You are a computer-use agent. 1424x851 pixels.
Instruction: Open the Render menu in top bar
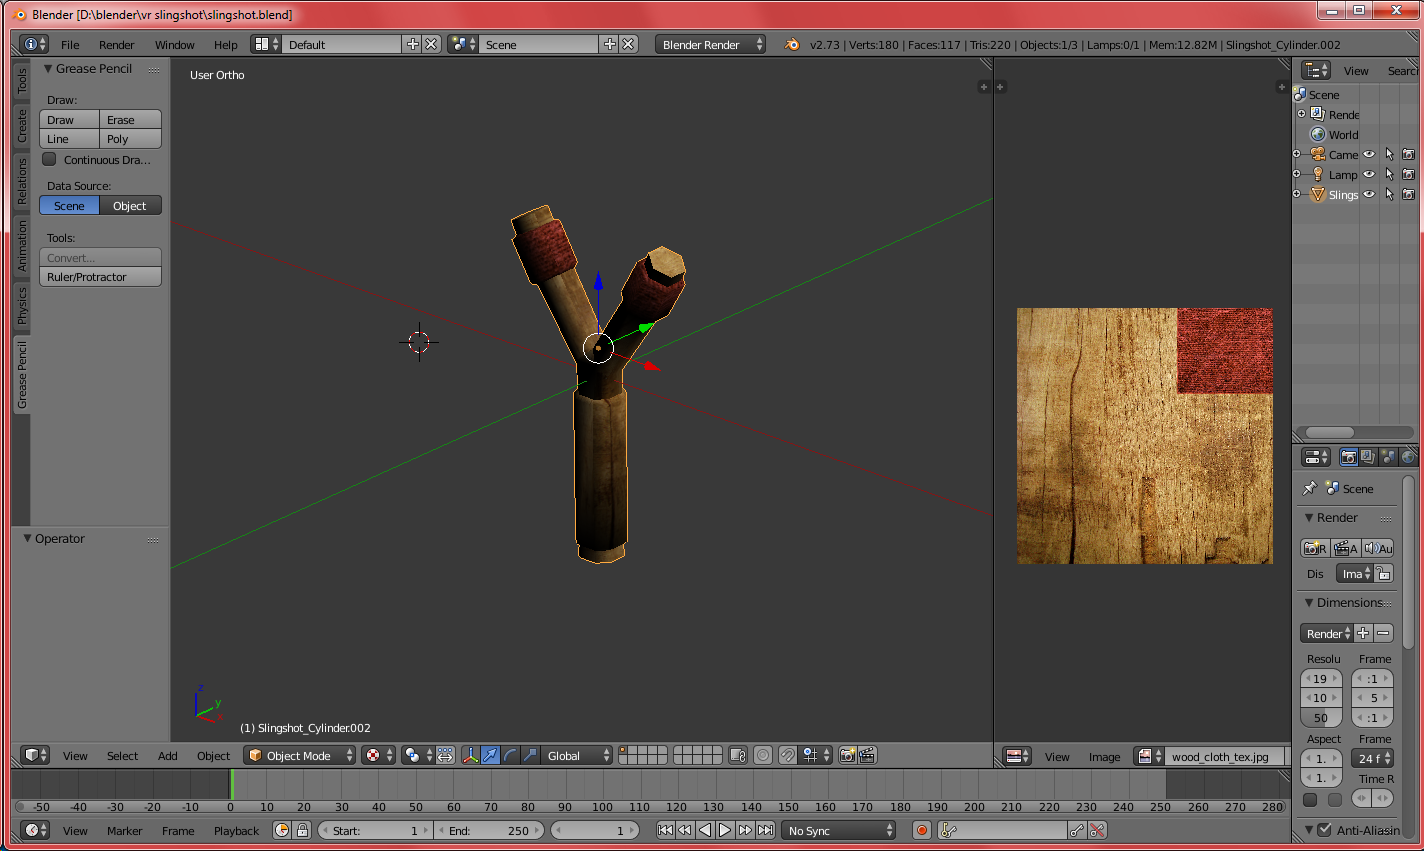tap(116, 45)
